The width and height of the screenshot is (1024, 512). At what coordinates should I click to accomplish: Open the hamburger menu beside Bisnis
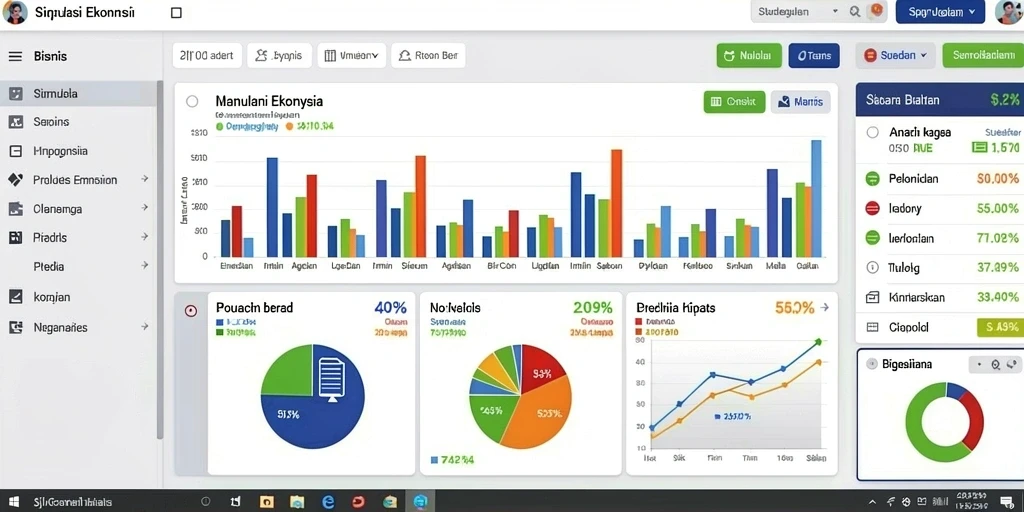(x=15, y=56)
